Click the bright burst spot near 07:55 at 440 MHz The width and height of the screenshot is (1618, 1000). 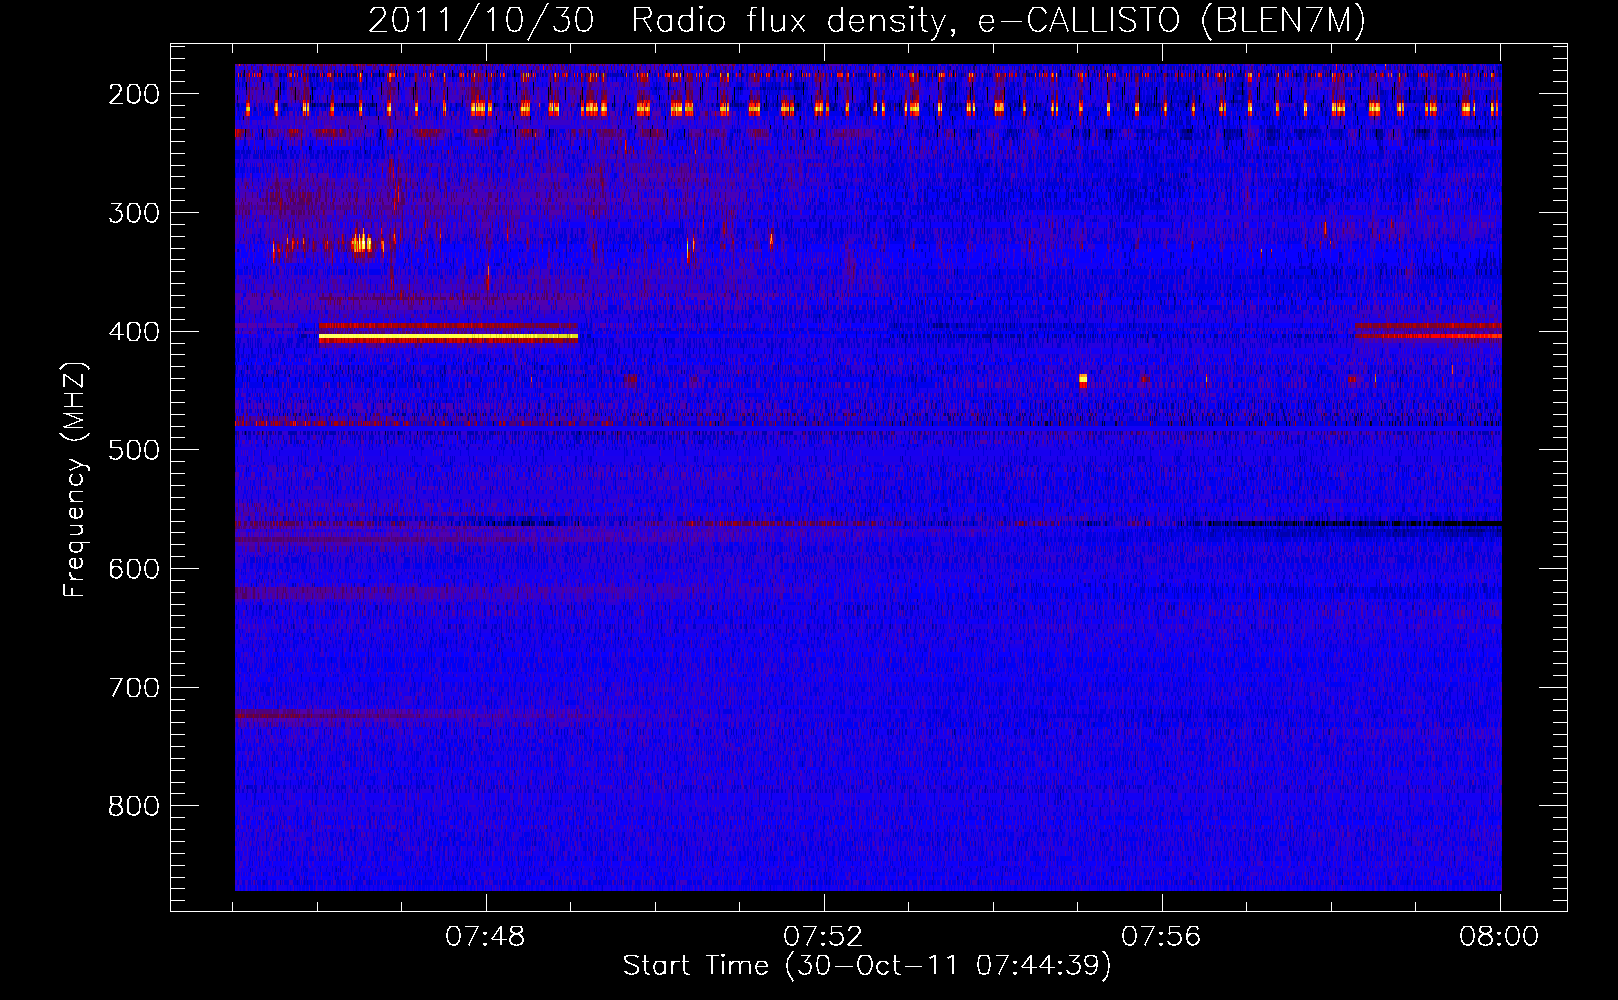click(1083, 380)
